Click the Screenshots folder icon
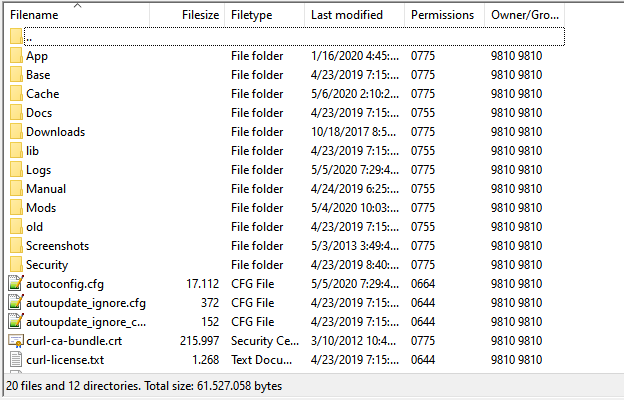 (15, 246)
